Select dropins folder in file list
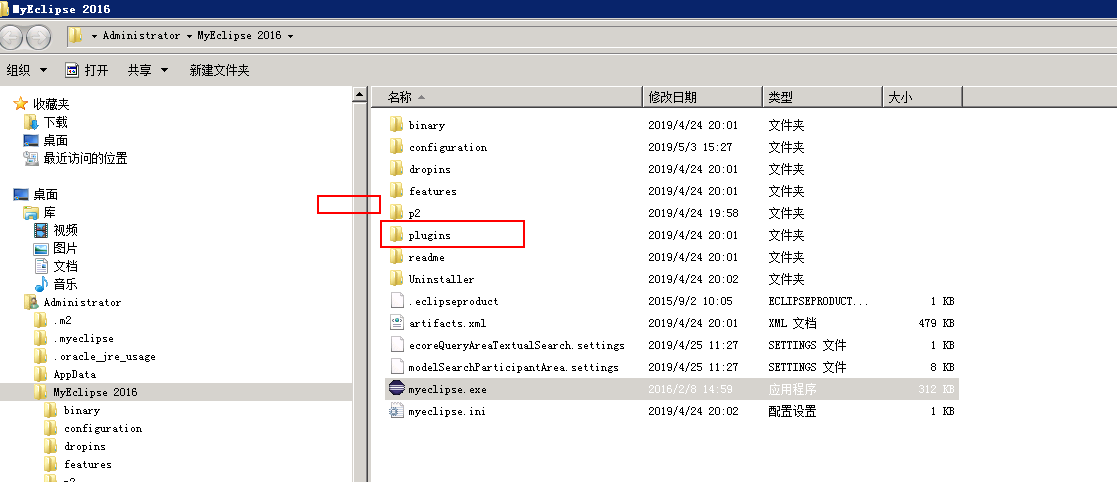 tap(430, 169)
